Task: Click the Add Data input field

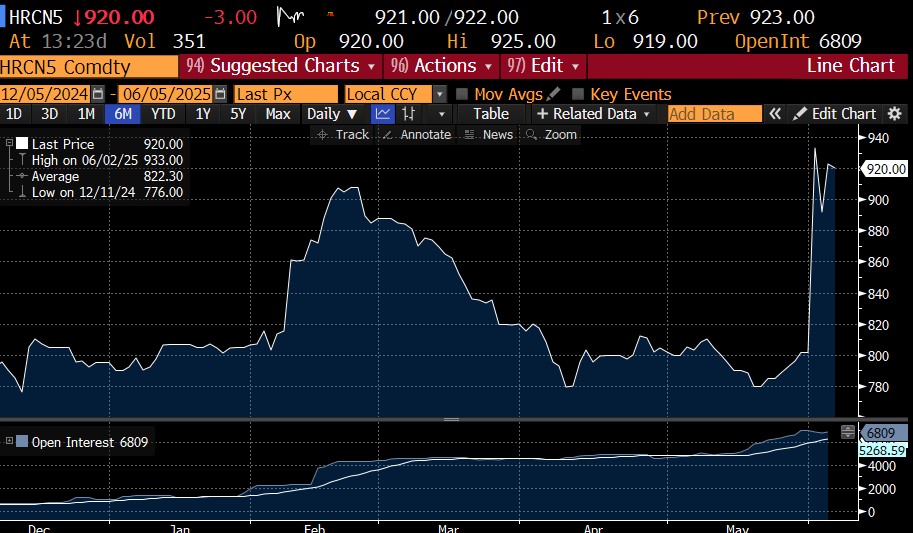Action: coord(714,114)
